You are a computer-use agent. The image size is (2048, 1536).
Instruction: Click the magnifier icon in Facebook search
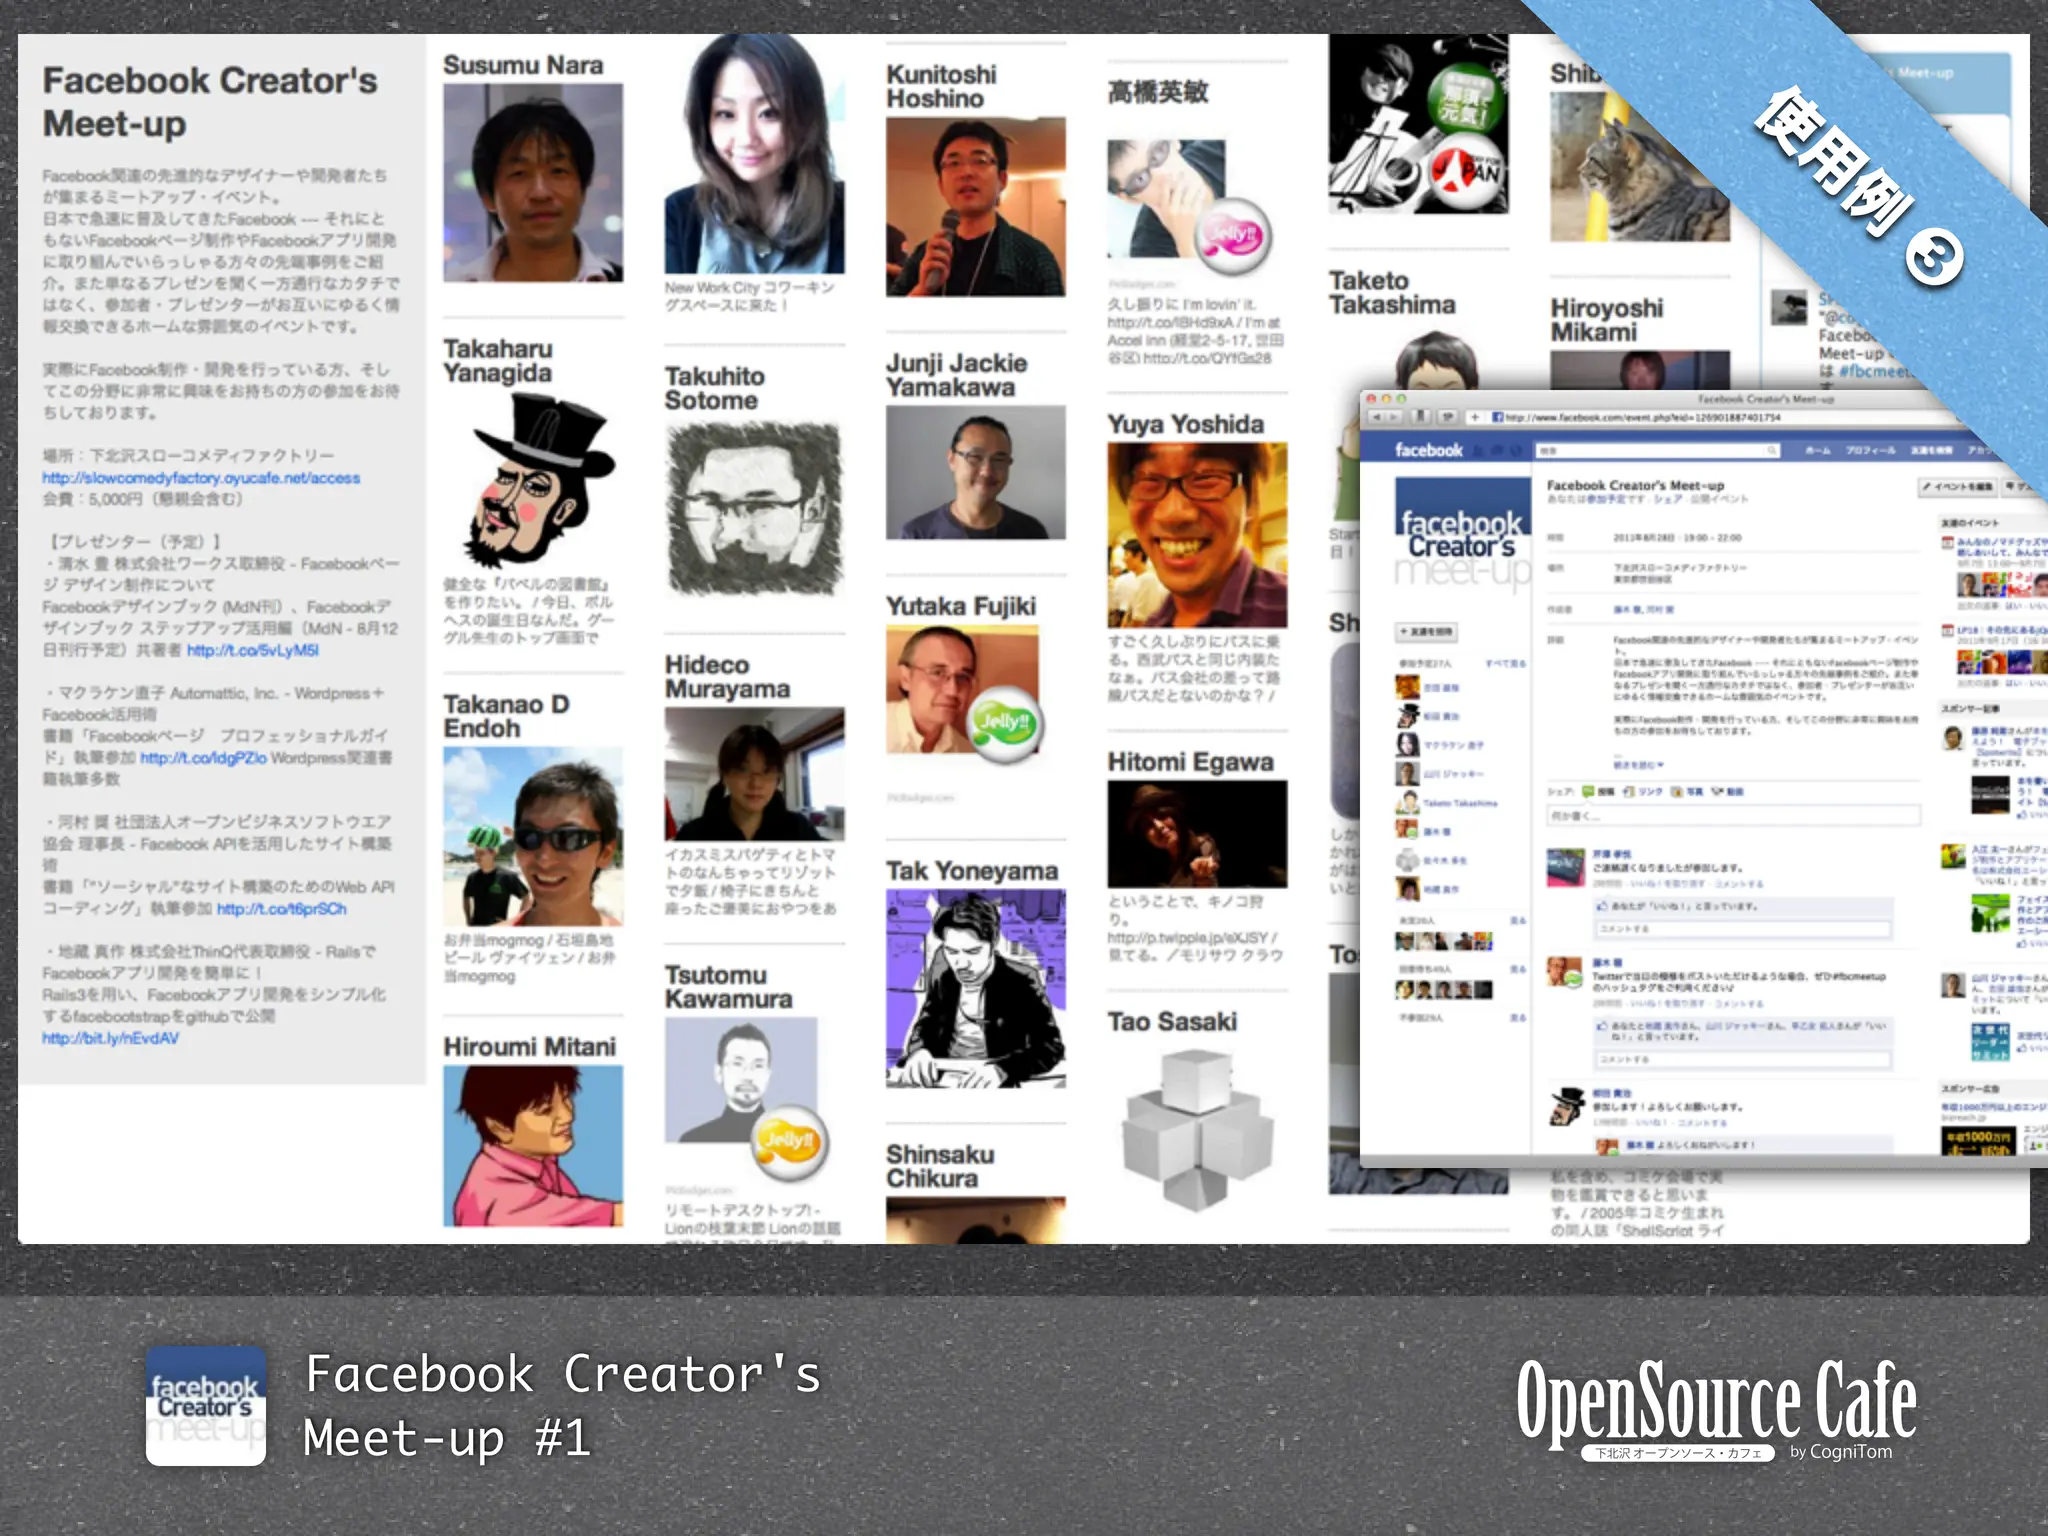pyautogui.click(x=1772, y=451)
